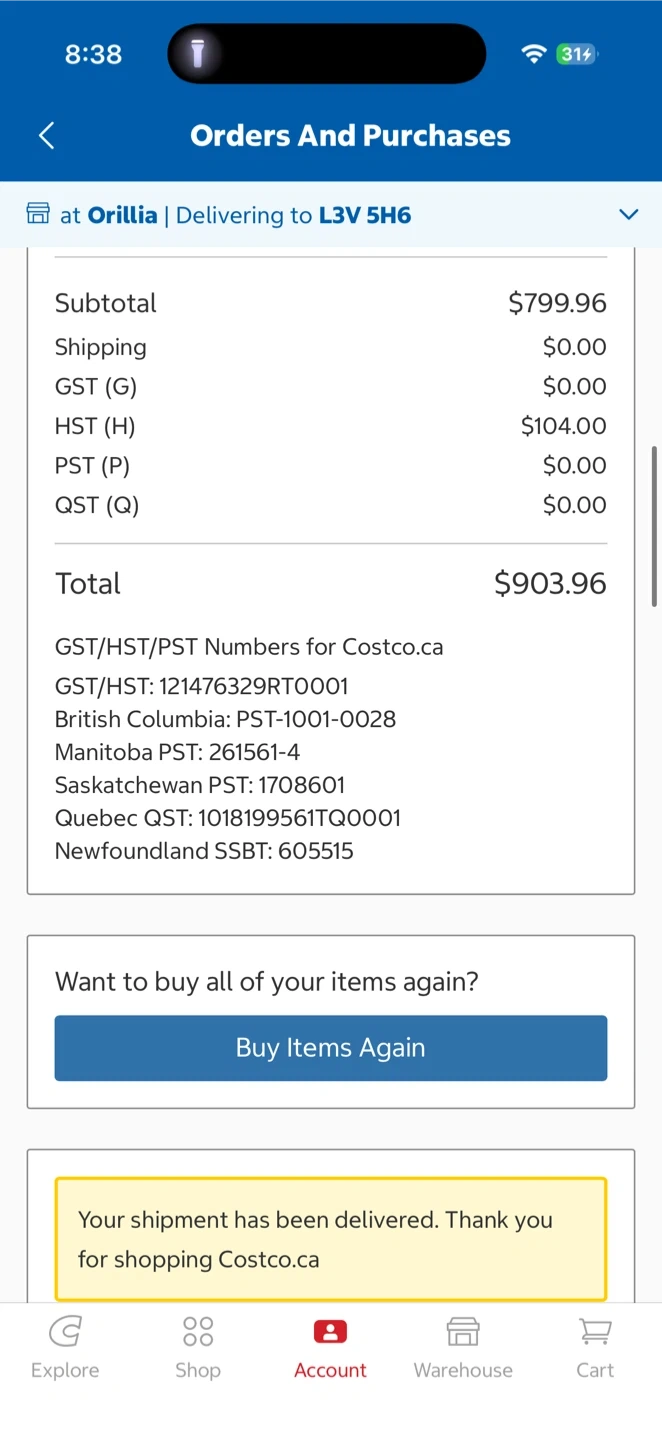
Task: Tap the Orders And Purchases title
Action: 350,136
